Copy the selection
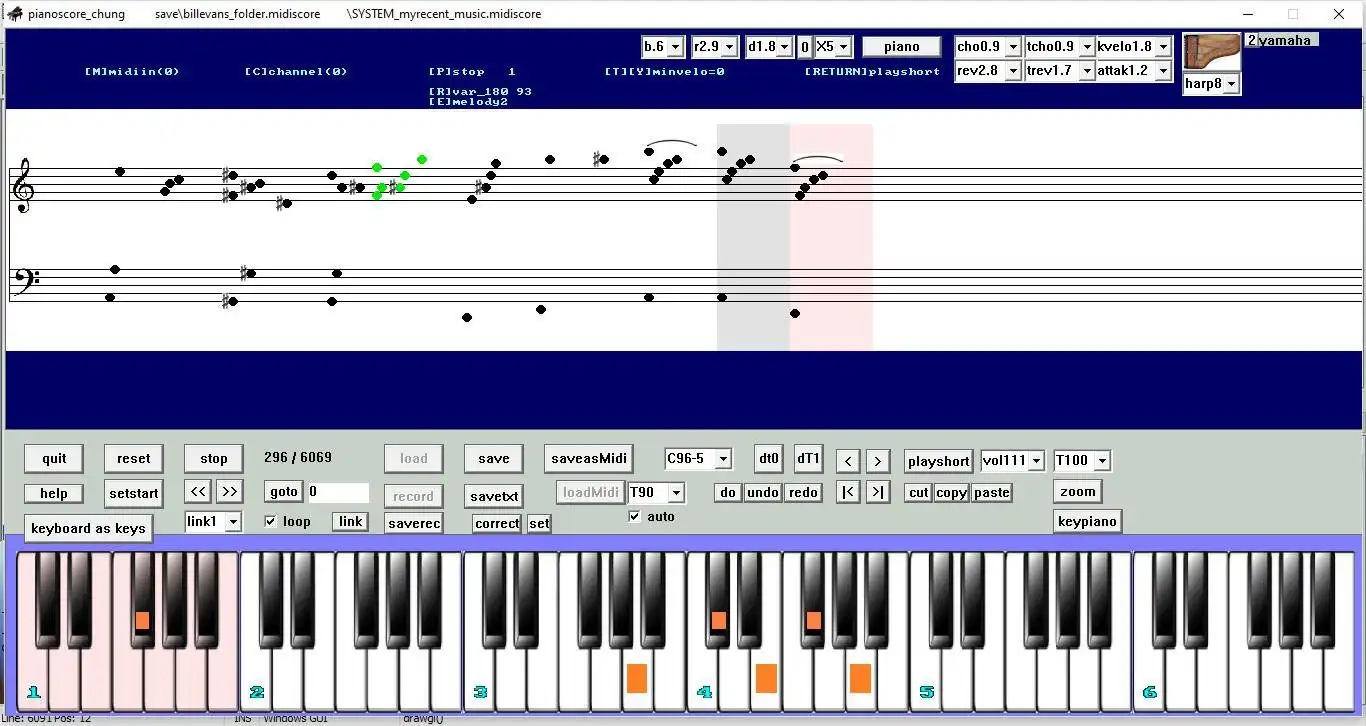Viewport: 1366px width, 726px height. (951, 493)
